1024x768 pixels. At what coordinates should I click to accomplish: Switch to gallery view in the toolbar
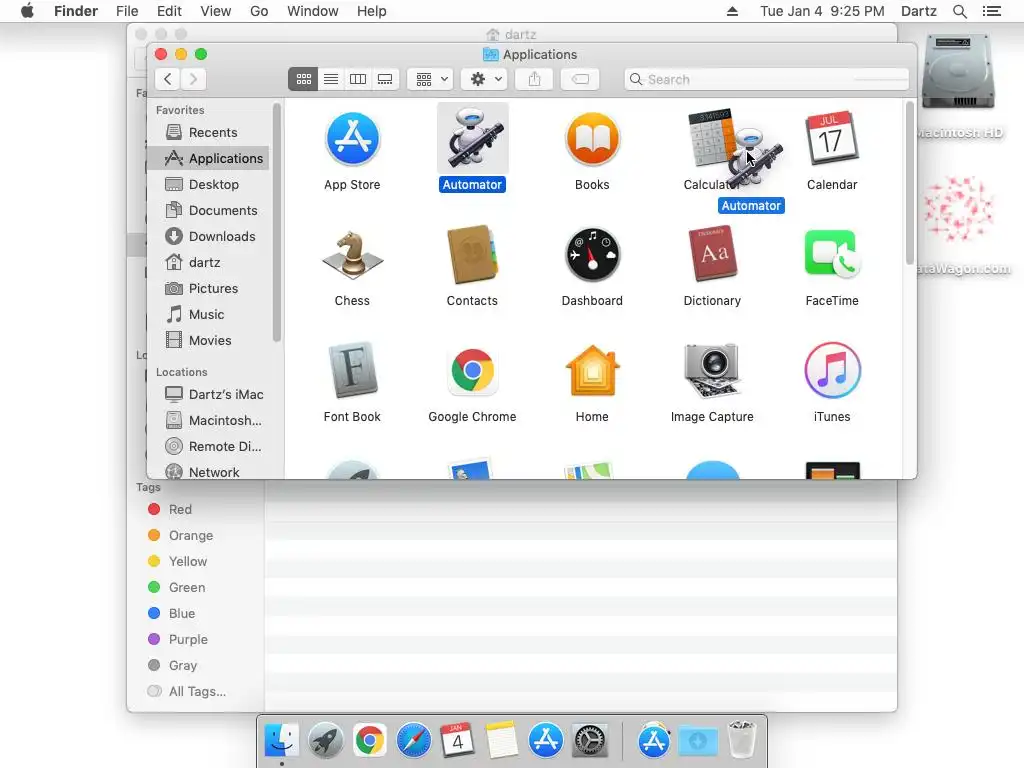coord(385,79)
